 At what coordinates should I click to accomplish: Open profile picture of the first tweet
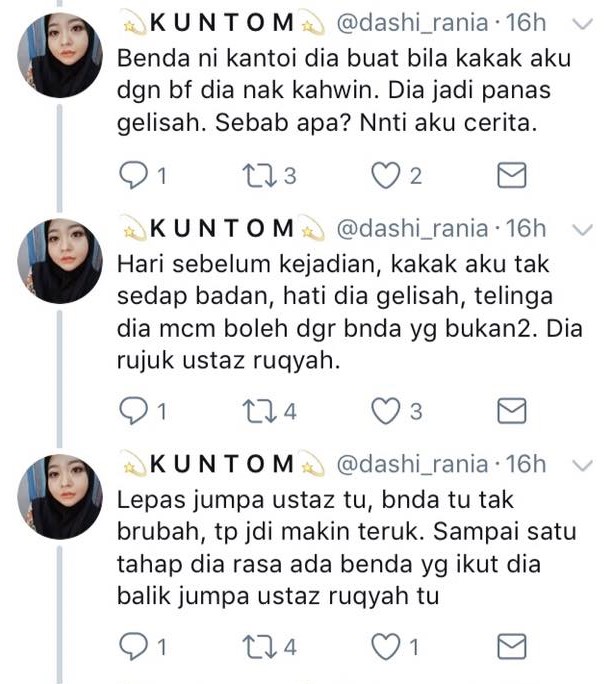pos(60,55)
